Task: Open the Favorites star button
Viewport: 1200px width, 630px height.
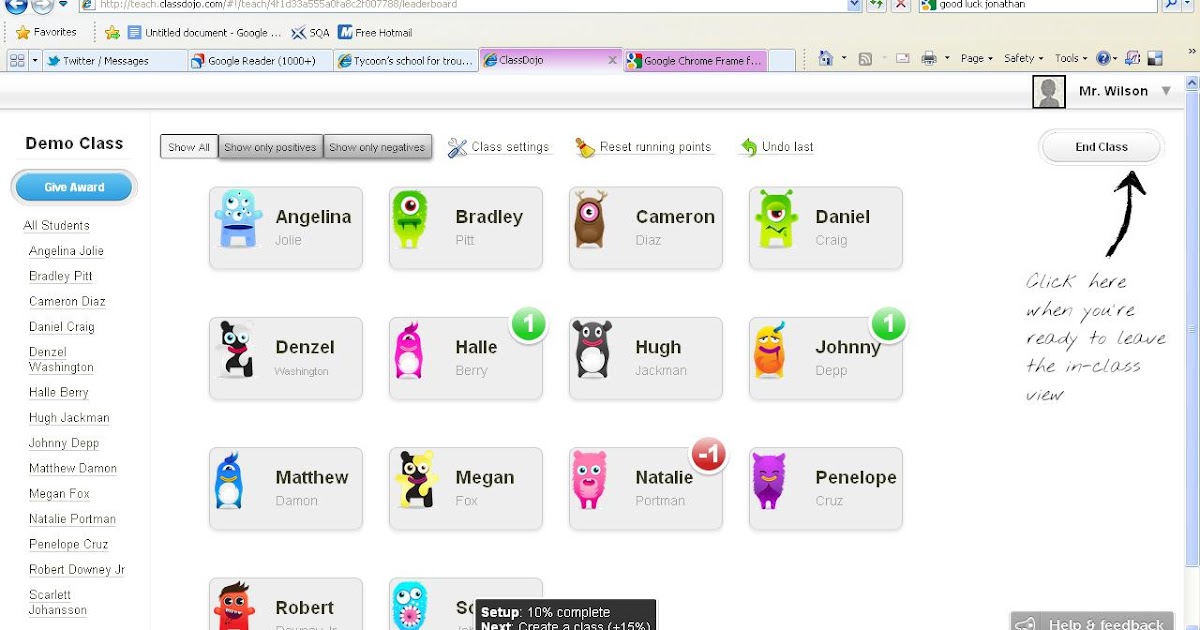Action: (x=46, y=32)
